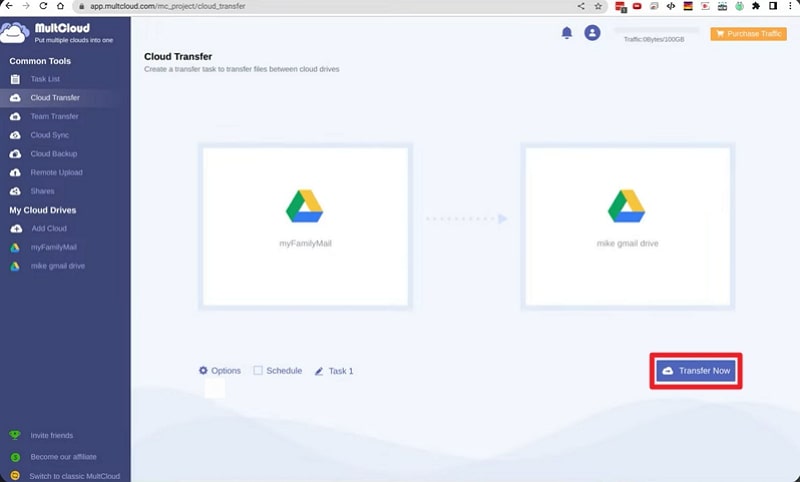This screenshot has height=482, width=800.
Task: Open the MultCloud logo home link
Action: pos(57,32)
